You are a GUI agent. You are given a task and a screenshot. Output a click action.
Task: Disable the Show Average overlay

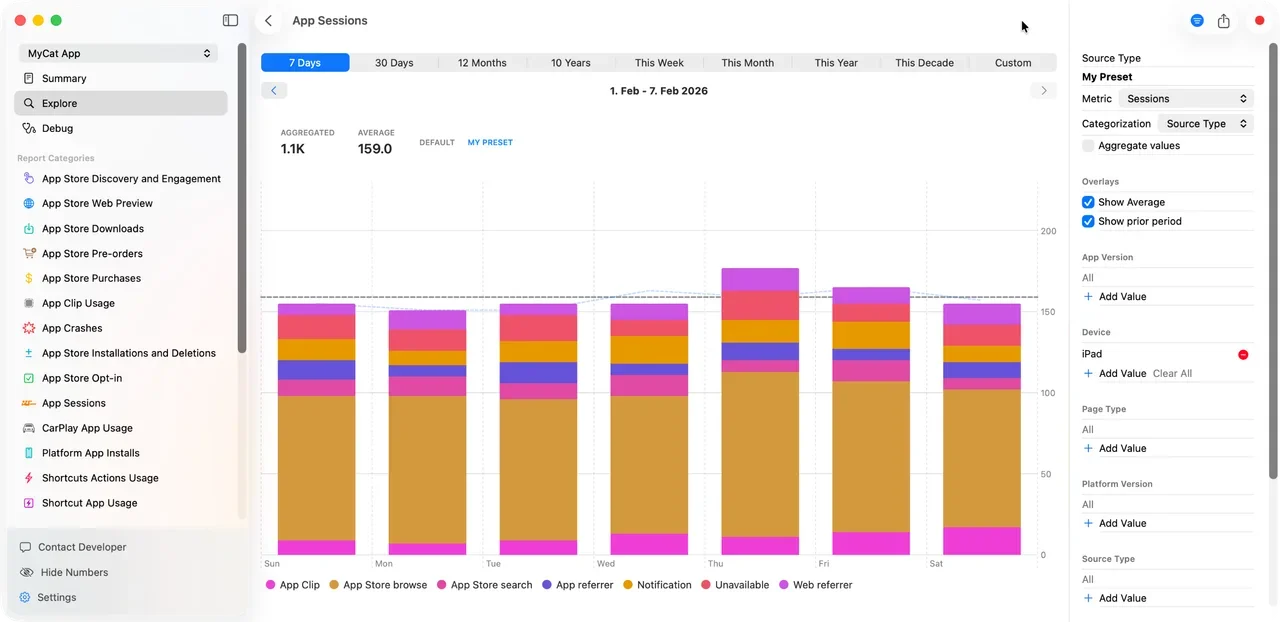tap(1087, 202)
